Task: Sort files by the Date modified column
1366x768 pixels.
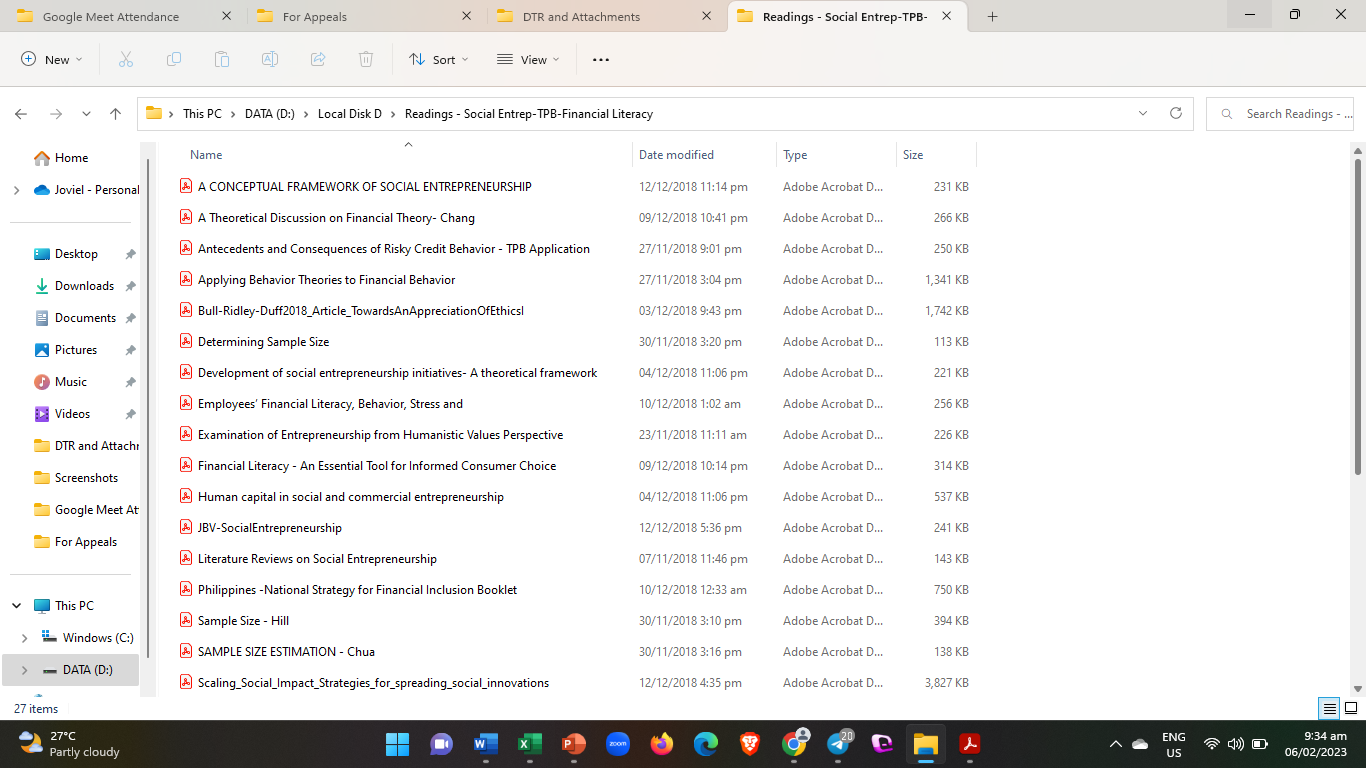Action: (677, 155)
